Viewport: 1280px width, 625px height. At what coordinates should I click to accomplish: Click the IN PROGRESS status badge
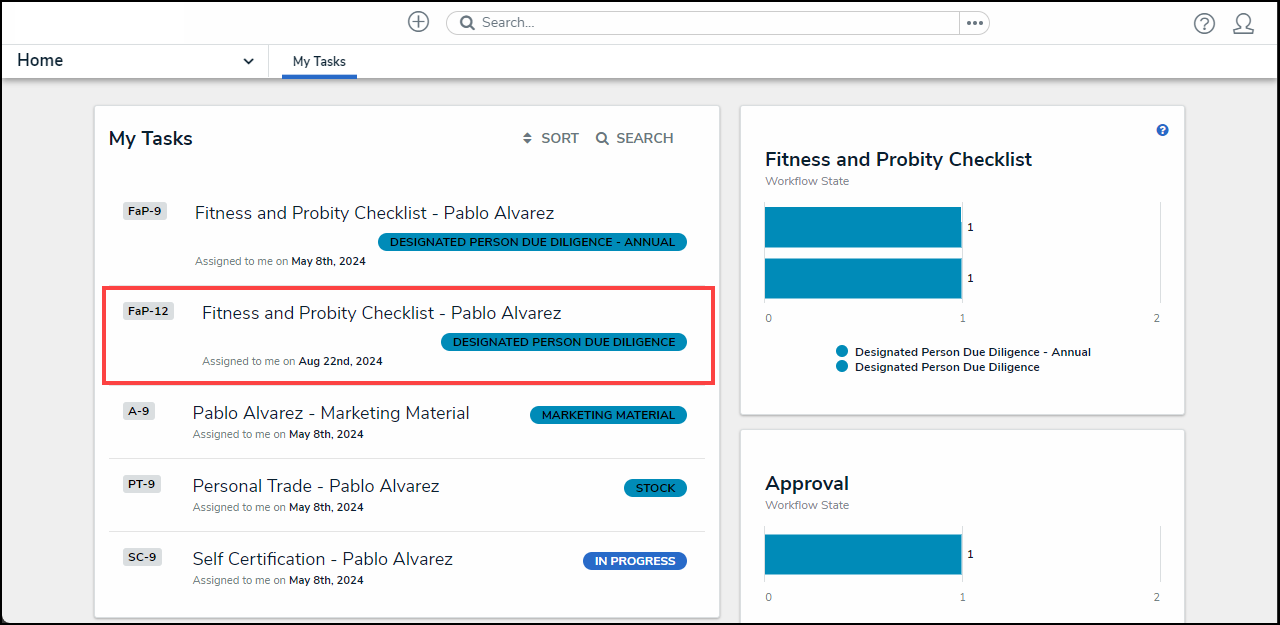point(634,561)
